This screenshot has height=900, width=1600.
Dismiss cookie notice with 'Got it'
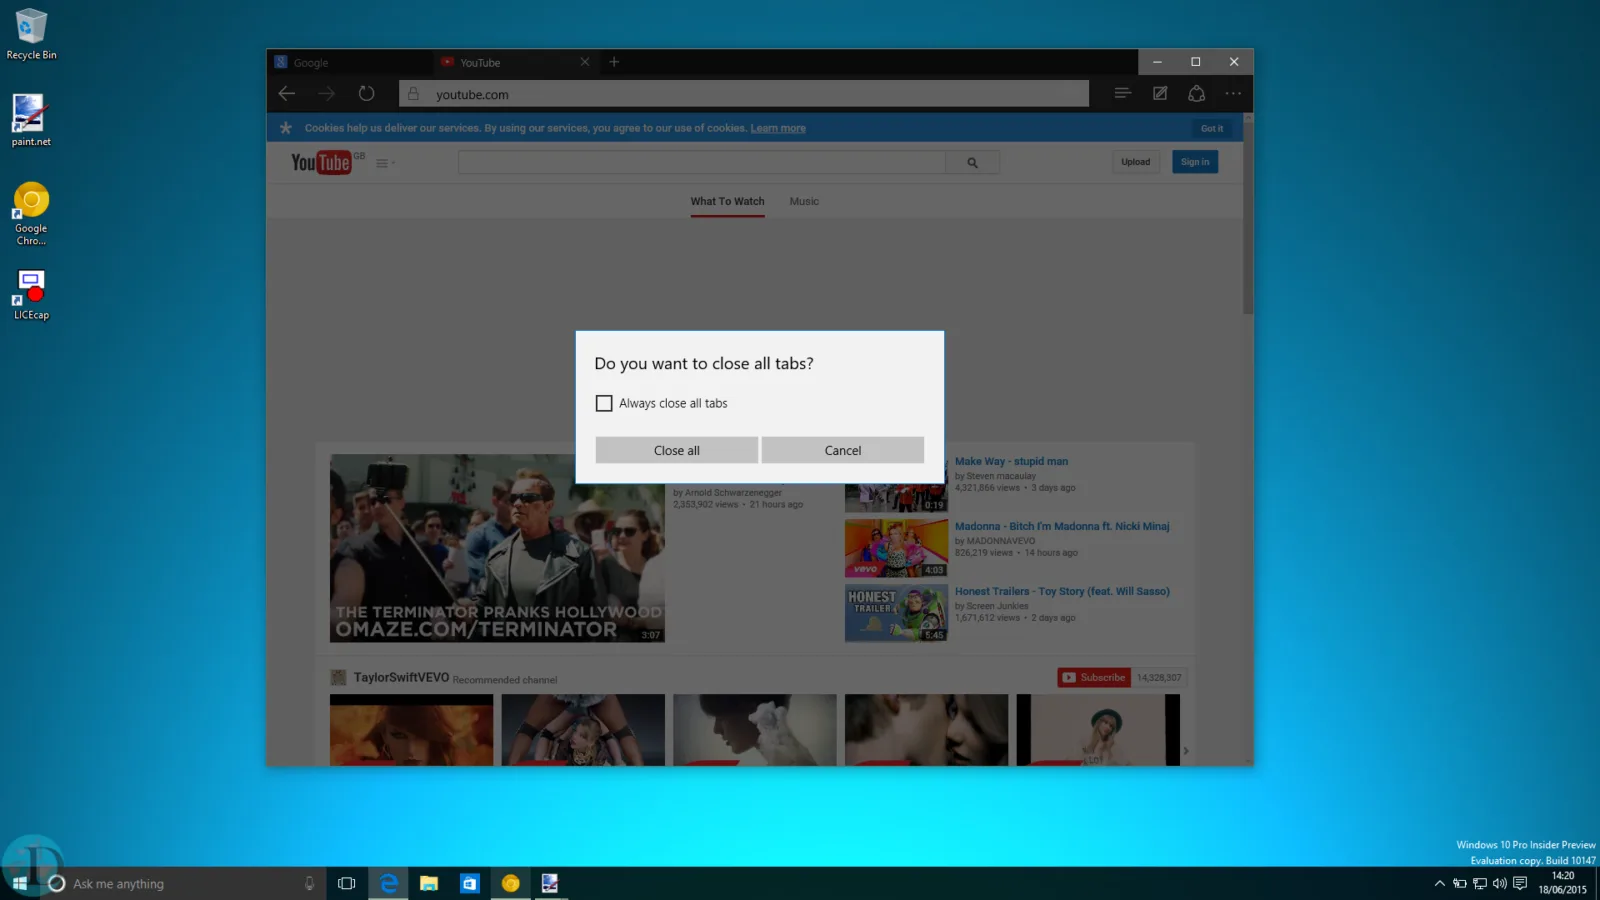click(1212, 128)
